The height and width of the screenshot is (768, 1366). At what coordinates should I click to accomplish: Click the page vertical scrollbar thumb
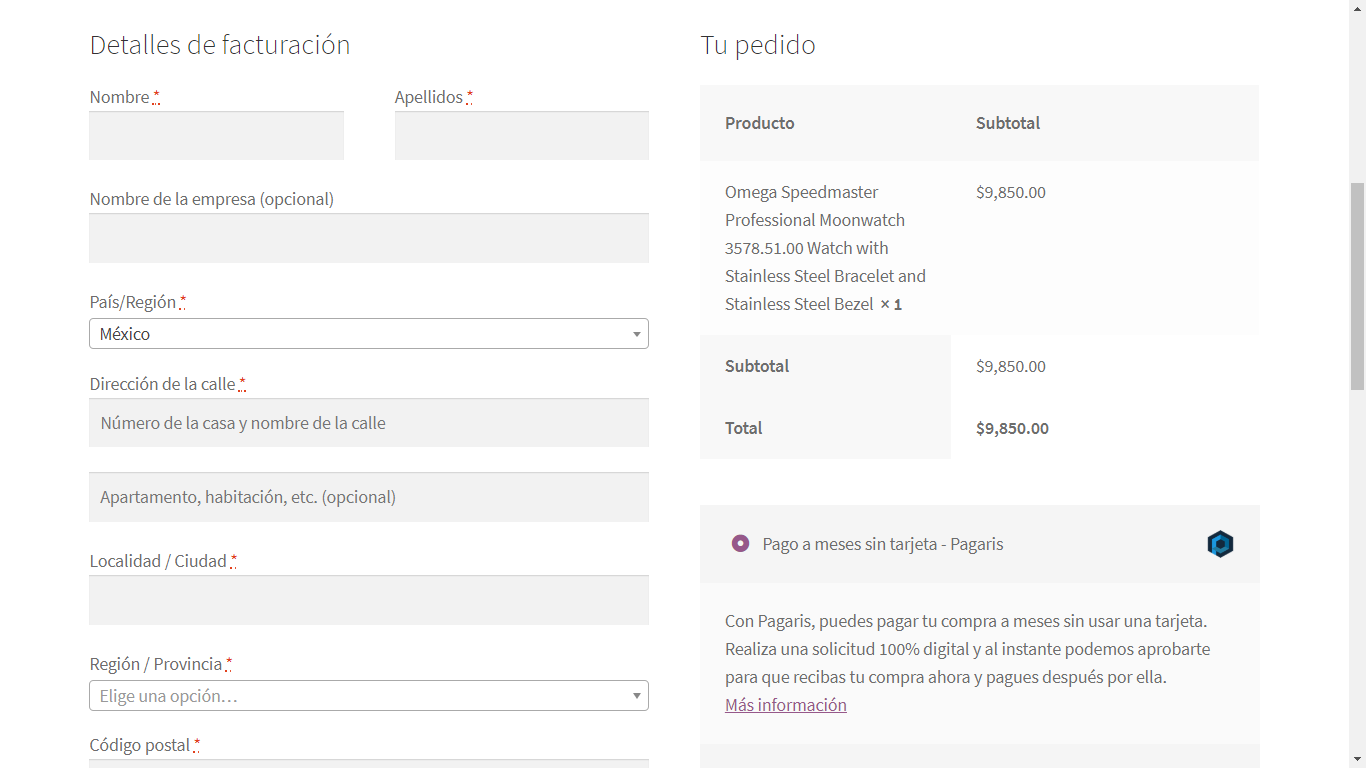1357,286
